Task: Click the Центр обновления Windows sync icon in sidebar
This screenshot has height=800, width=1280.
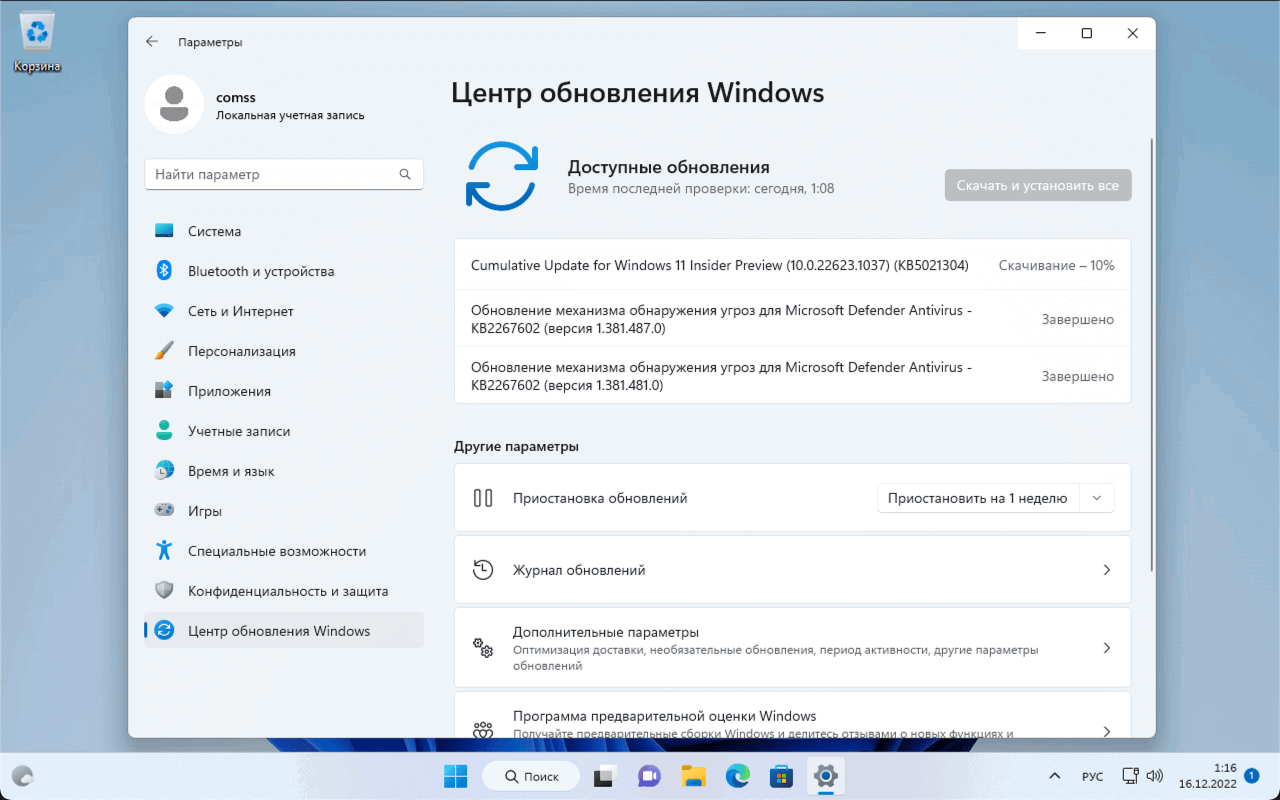Action: pyautogui.click(x=165, y=631)
